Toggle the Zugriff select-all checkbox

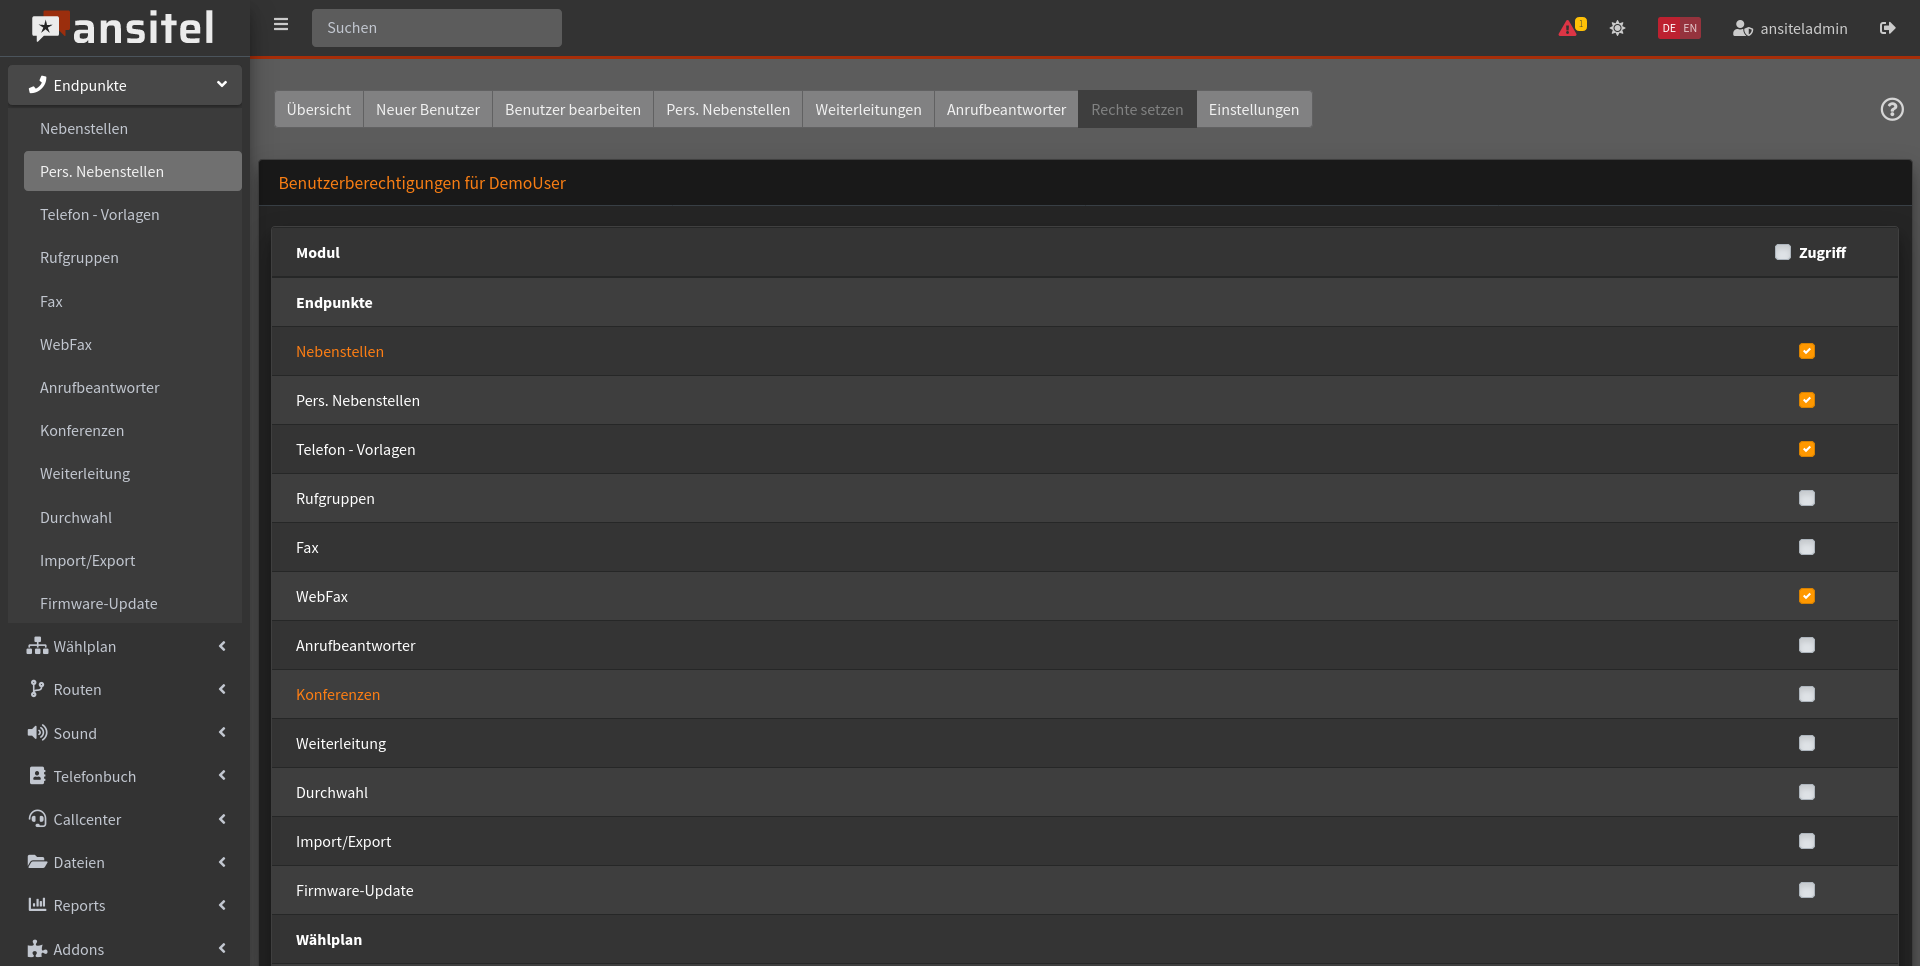tap(1782, 252)
